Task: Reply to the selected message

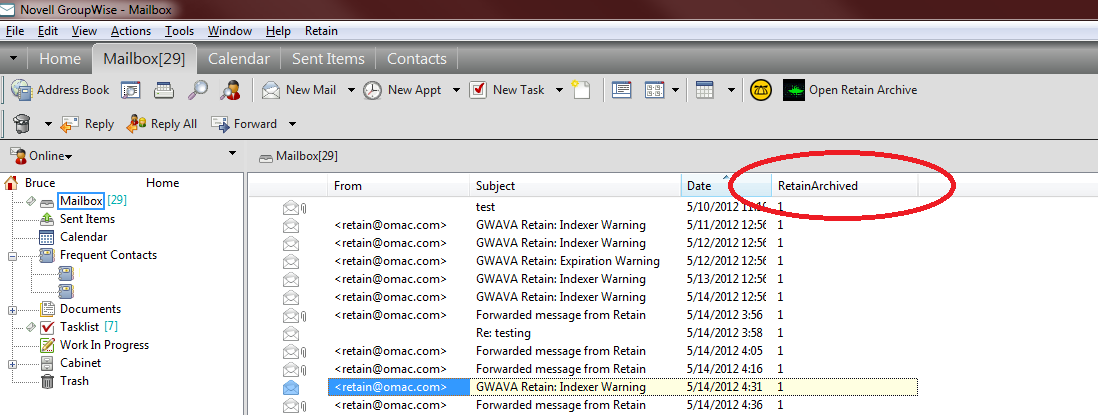Action: tap(88, 124)
